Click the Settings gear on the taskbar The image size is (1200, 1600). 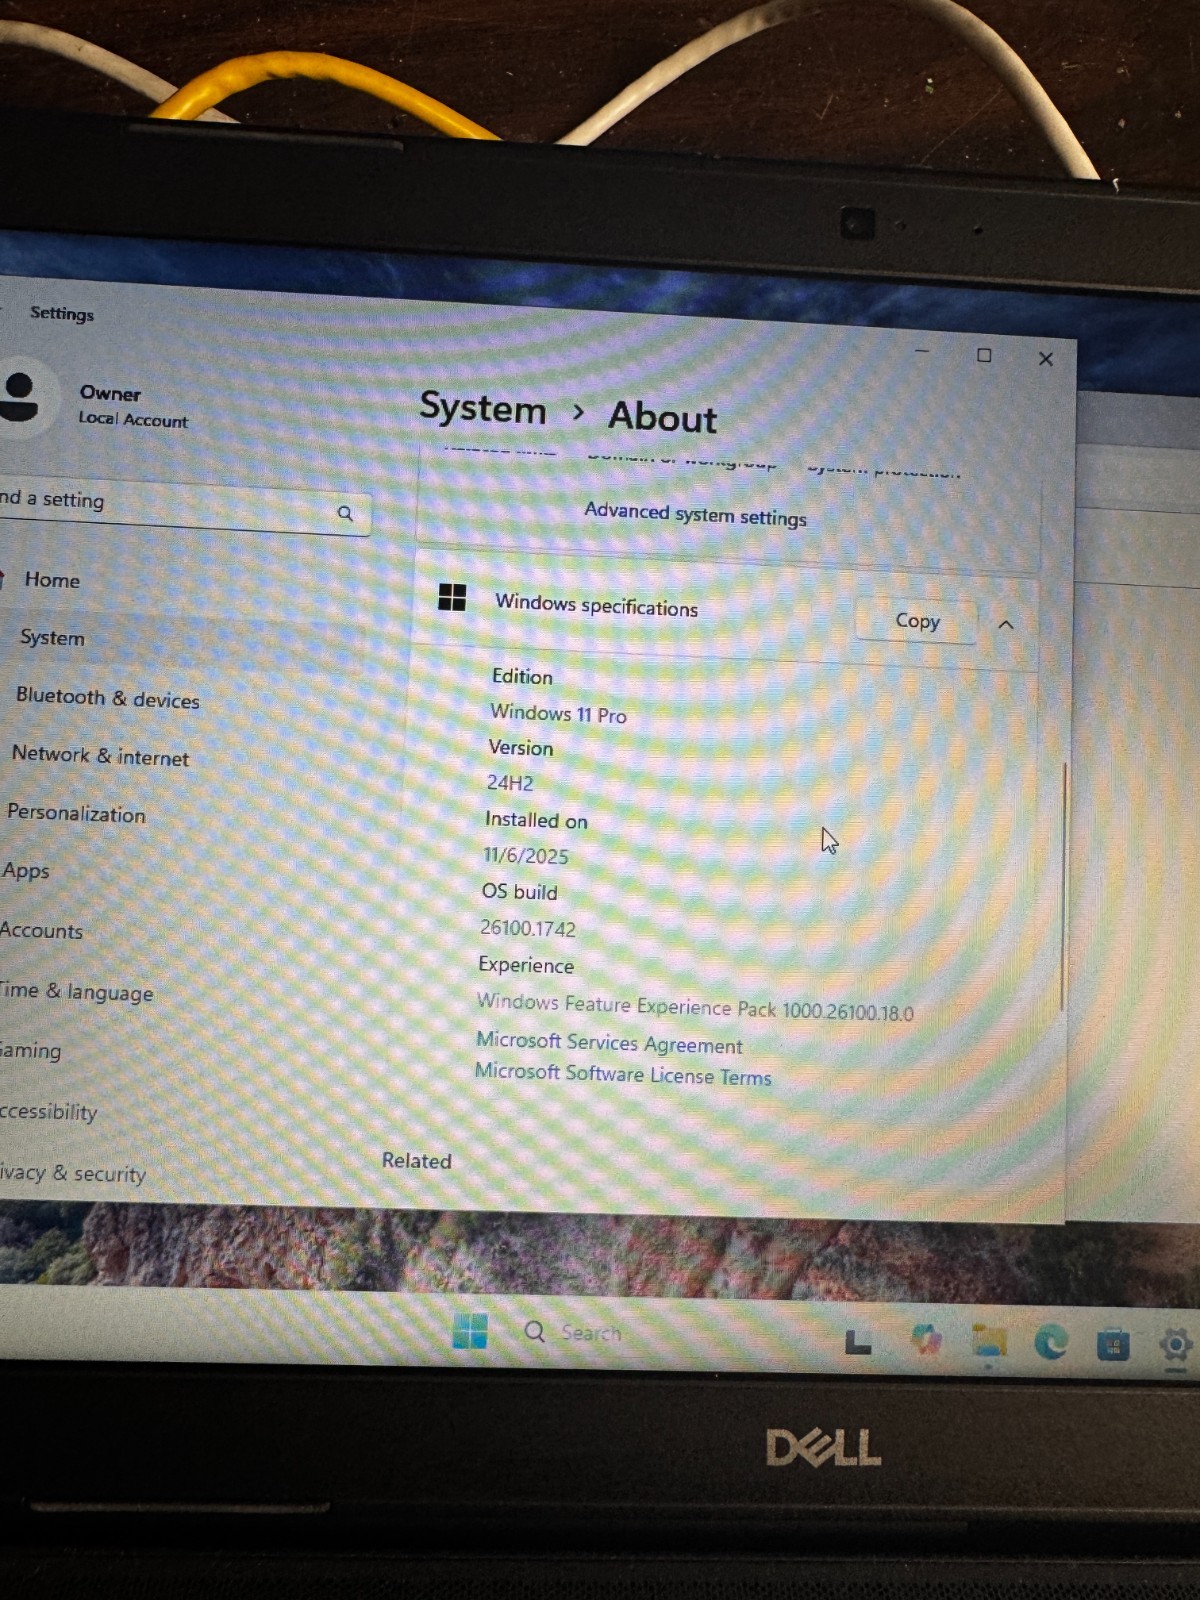[x=1175, y=1345]
